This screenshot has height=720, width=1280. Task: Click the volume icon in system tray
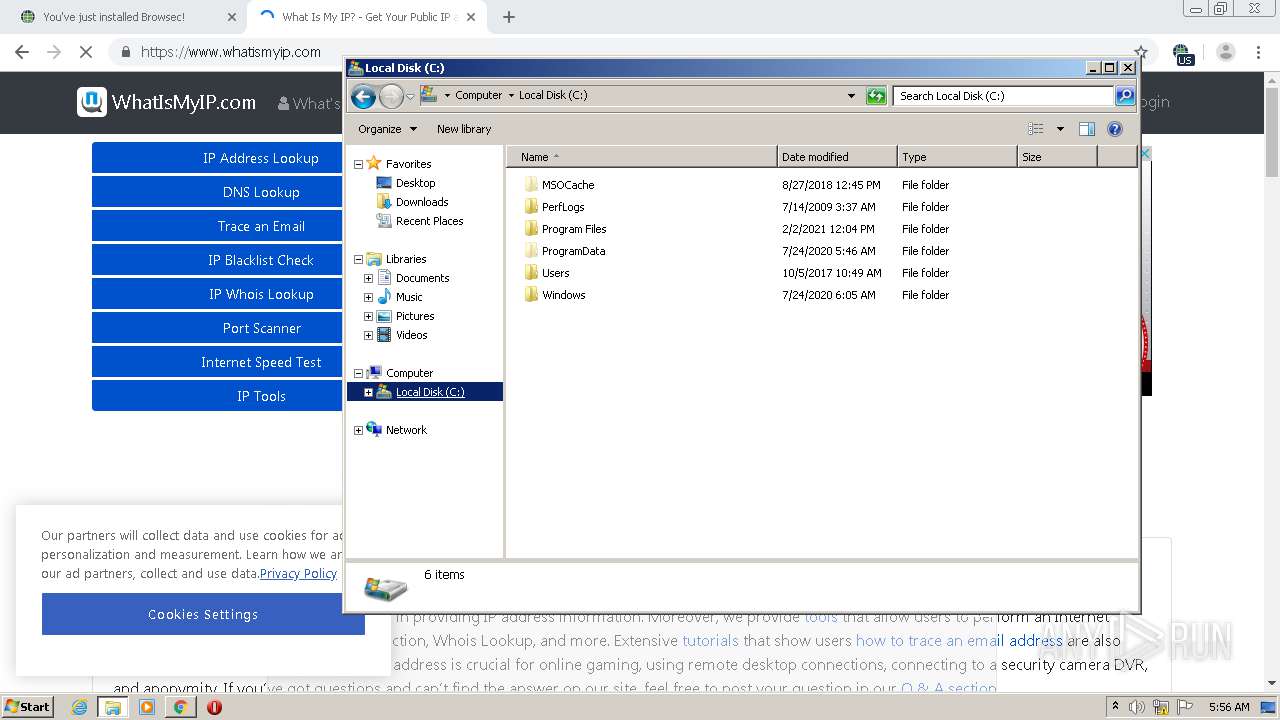click(x=1137, y=707)
